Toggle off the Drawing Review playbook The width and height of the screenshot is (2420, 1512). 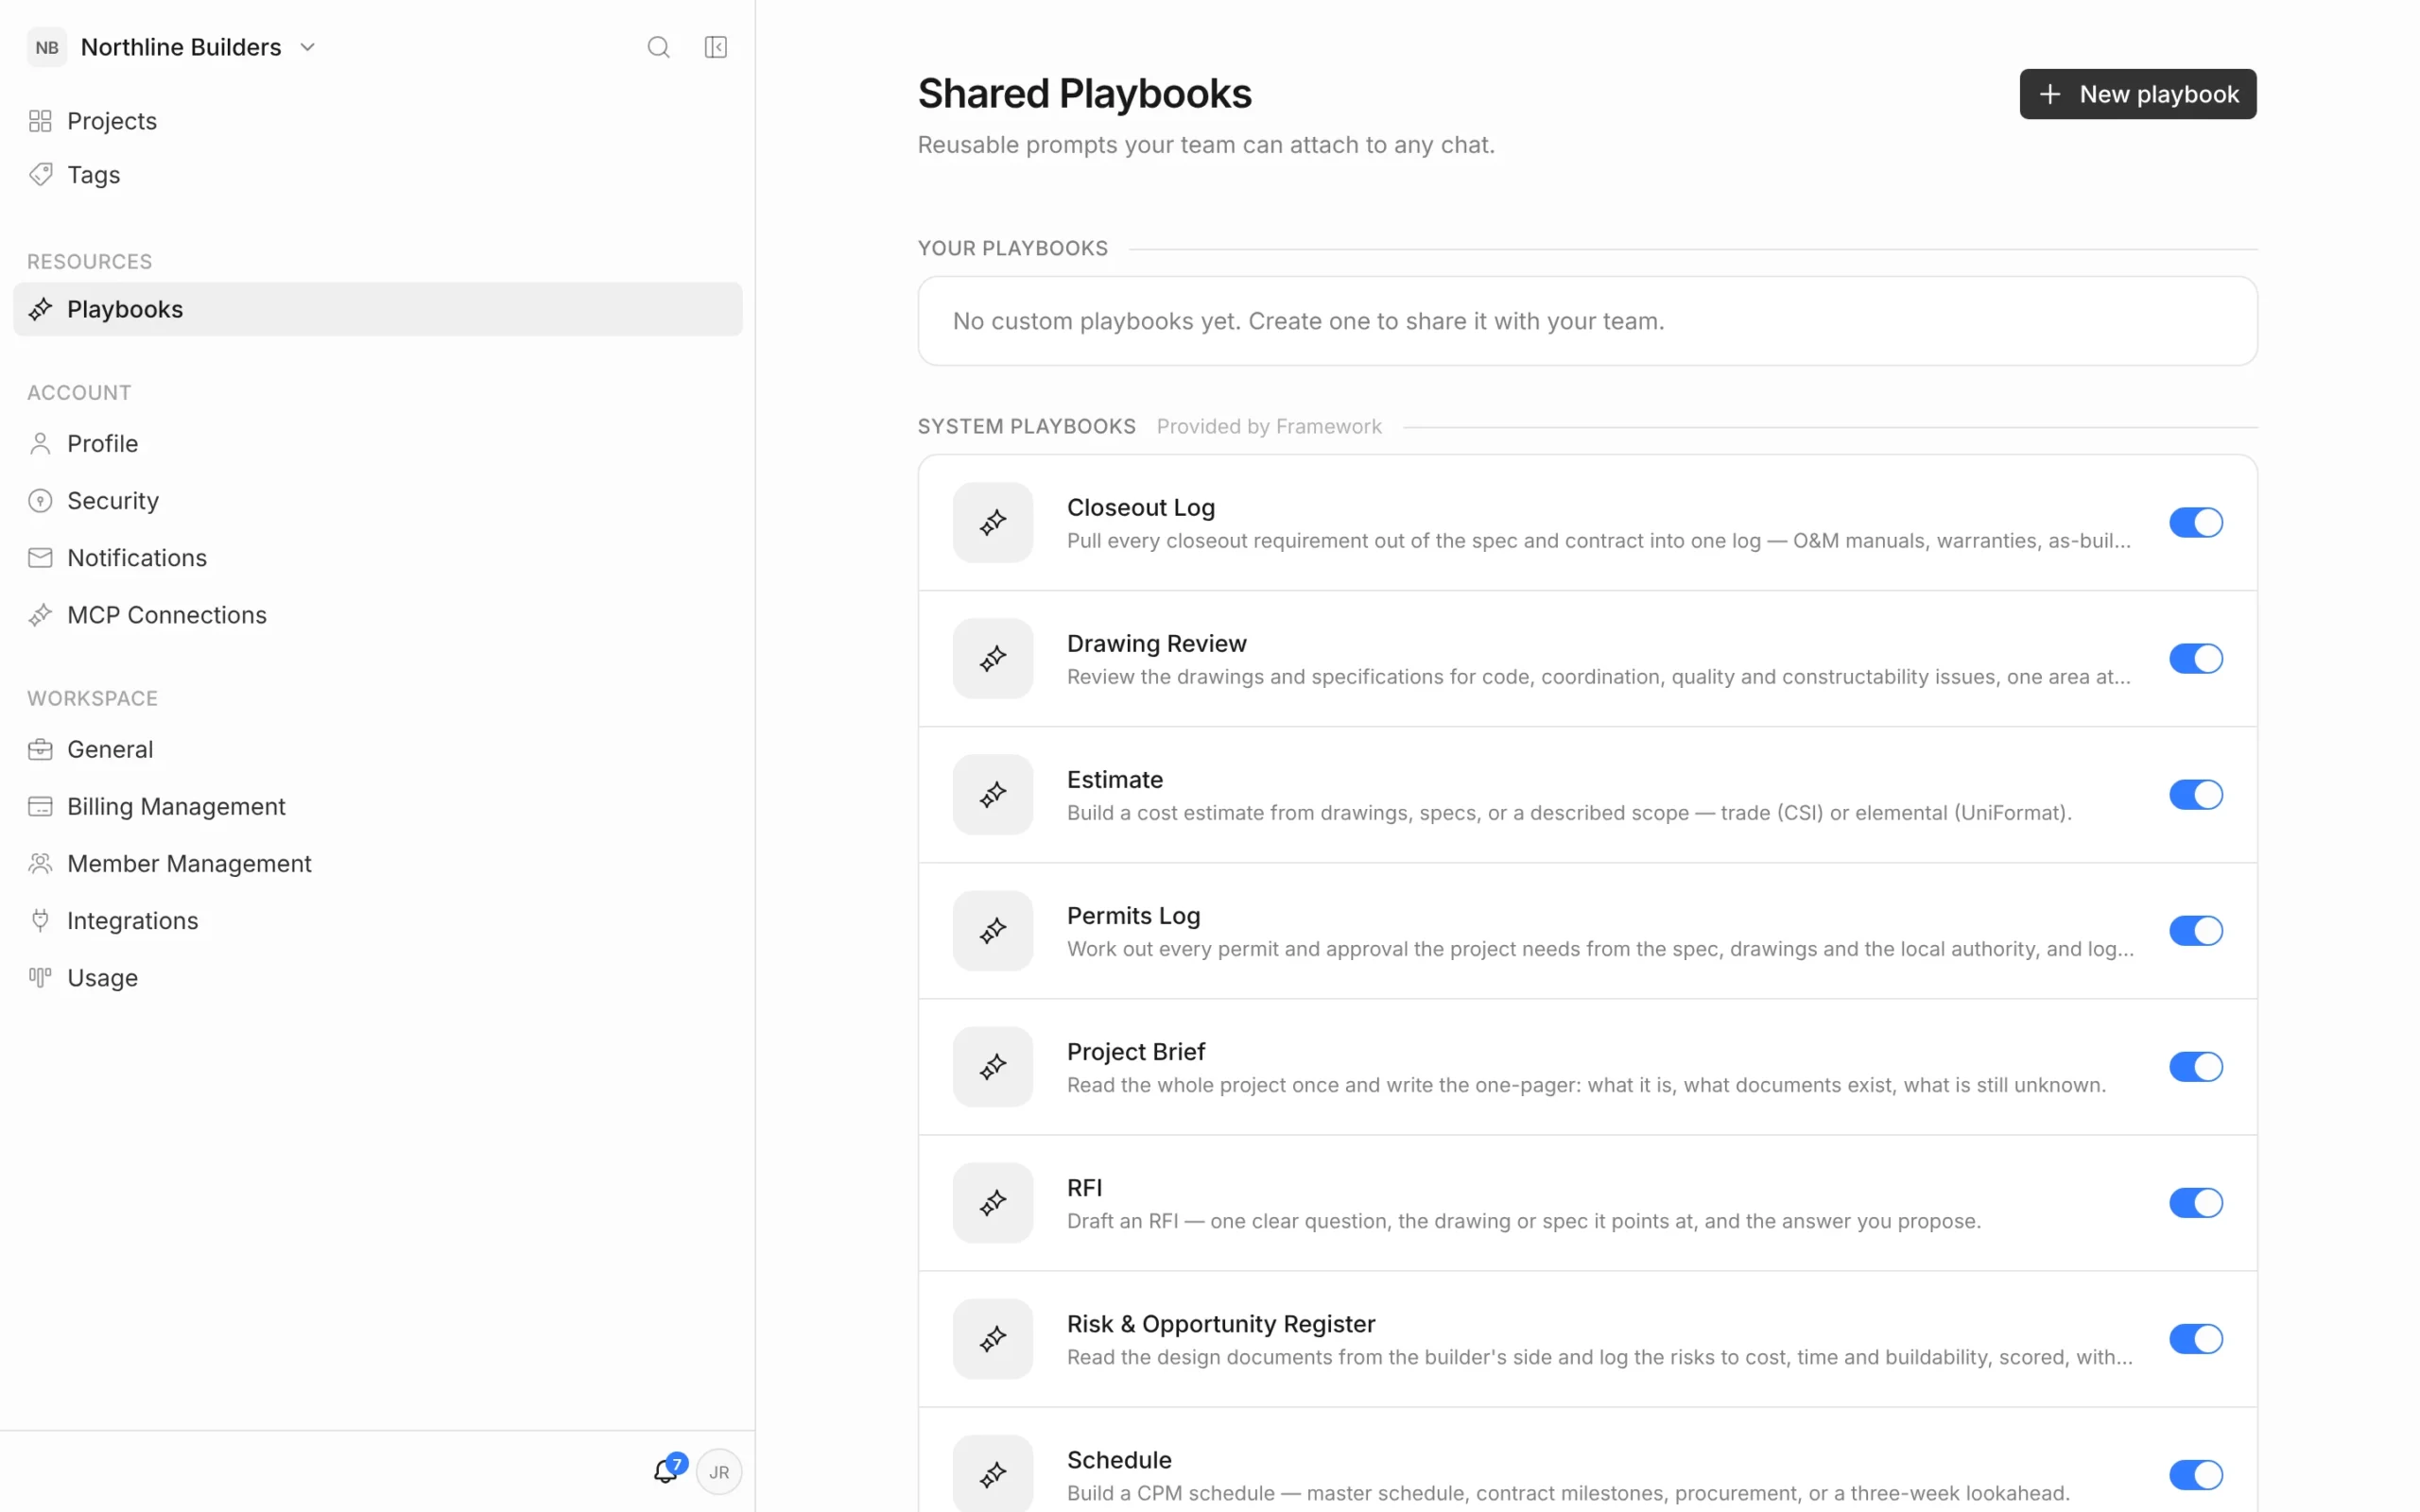pos(2196,658)
